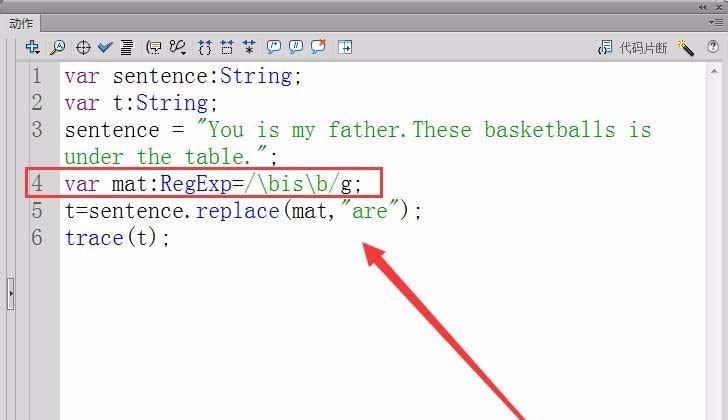Open the debug options stethoscope menu
This screenshot has height=420, width=728.
click(x=178, y=47)
